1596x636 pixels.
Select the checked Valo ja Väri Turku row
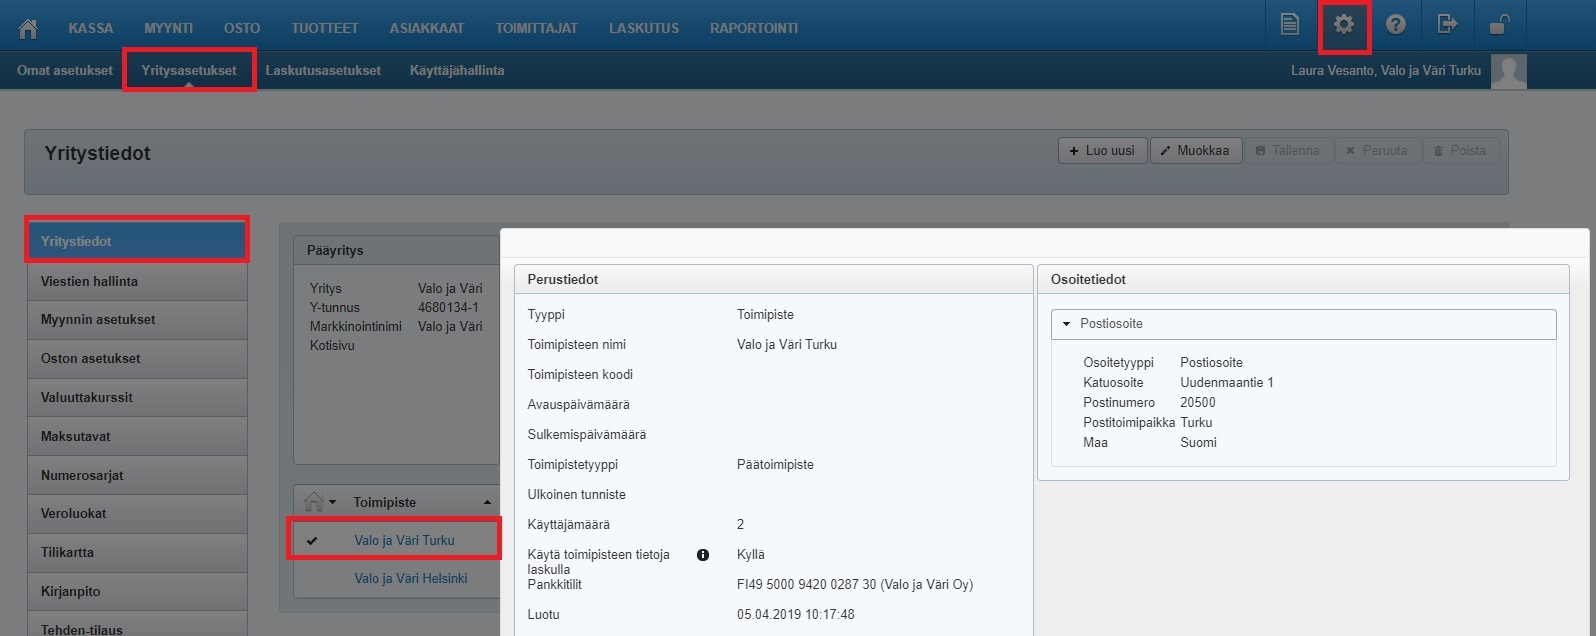404,540
